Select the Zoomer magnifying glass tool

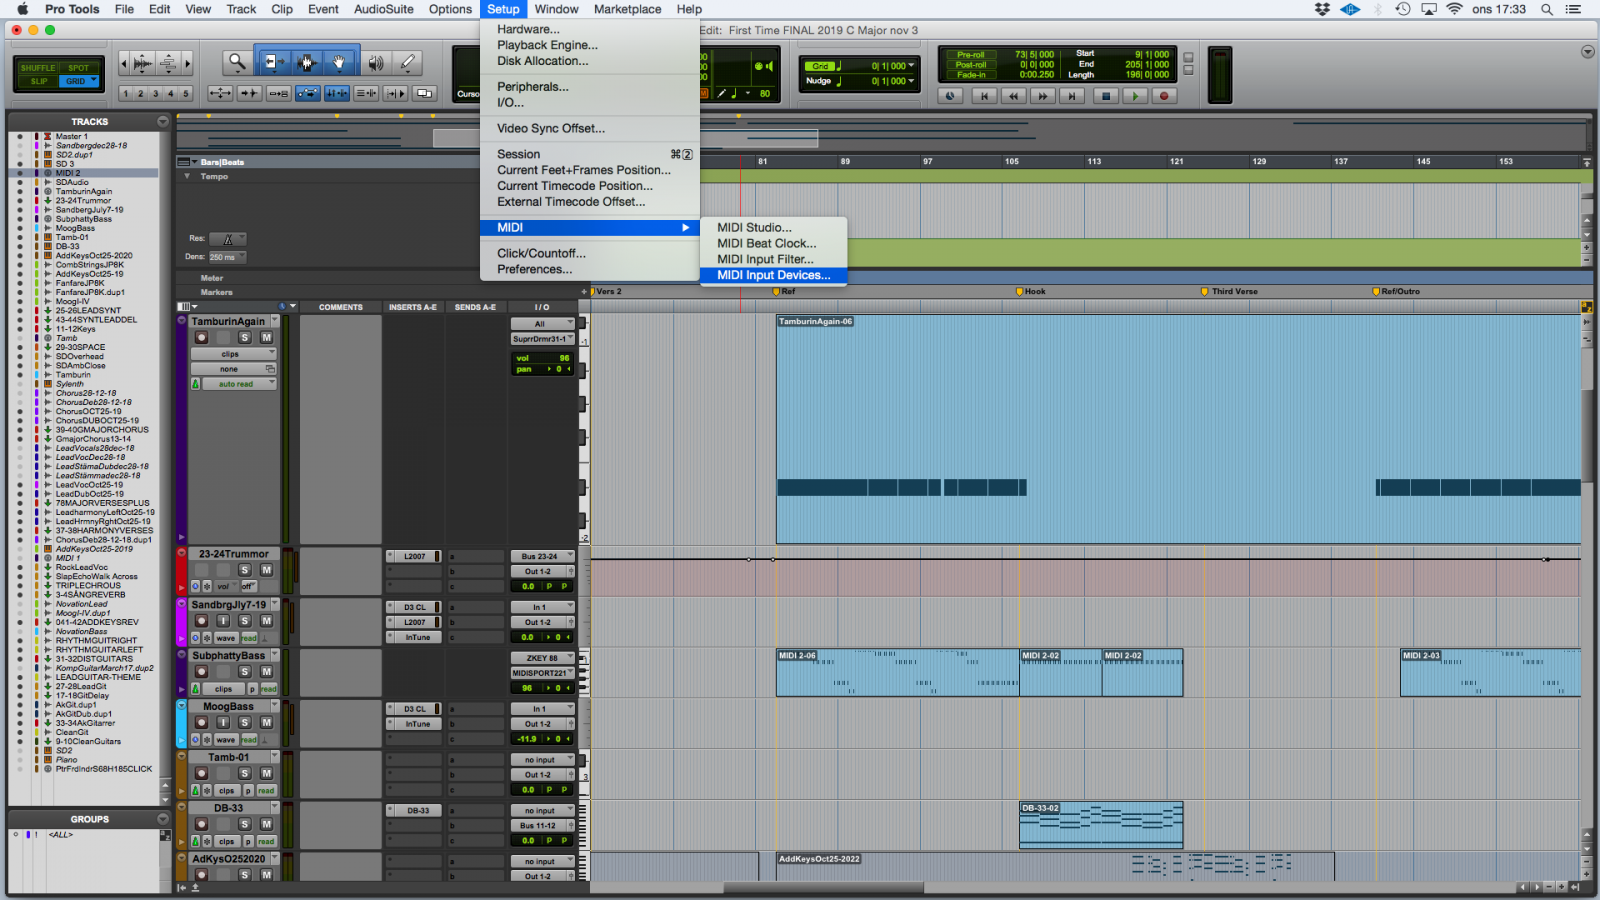[x=237, y=63]
